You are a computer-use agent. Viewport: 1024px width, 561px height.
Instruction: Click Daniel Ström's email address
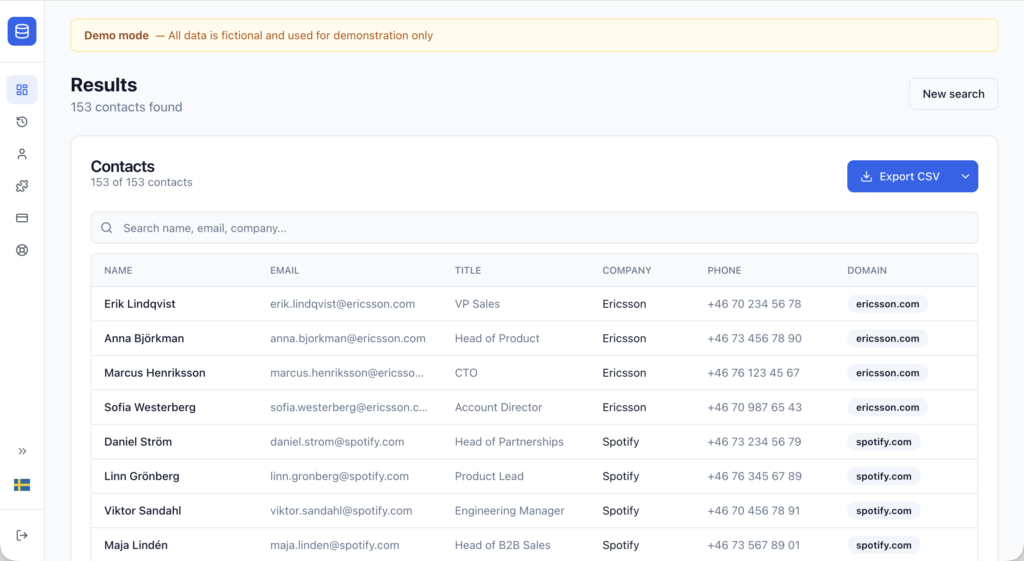coord(337,442)
